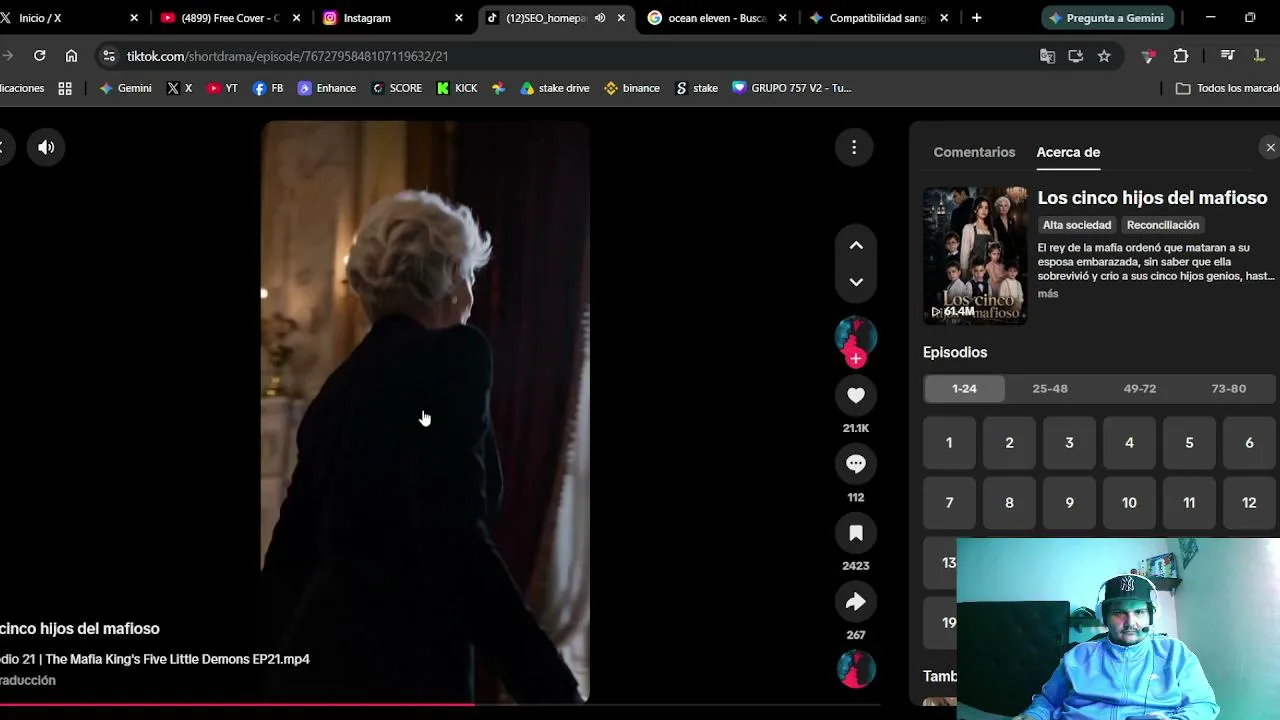
Task: Select the Acerca de tab
Action: click(x=1068, y=152)
